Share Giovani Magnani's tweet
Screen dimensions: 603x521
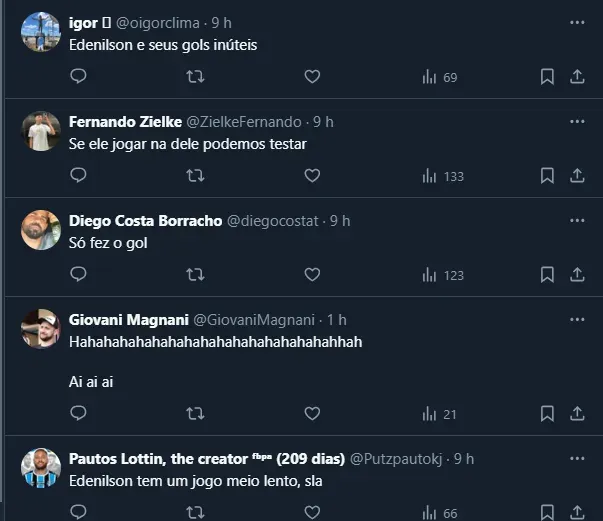coord(577,414)
